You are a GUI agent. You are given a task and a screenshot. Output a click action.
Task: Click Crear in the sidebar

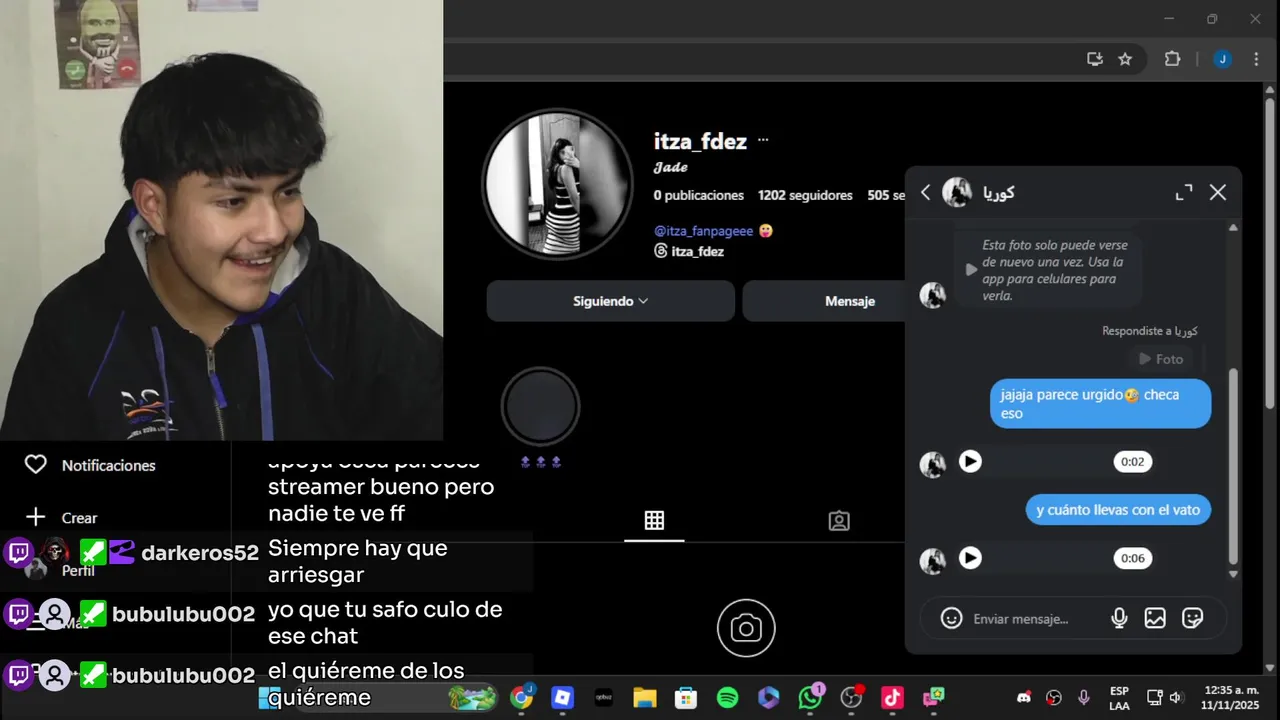[62, 517]
